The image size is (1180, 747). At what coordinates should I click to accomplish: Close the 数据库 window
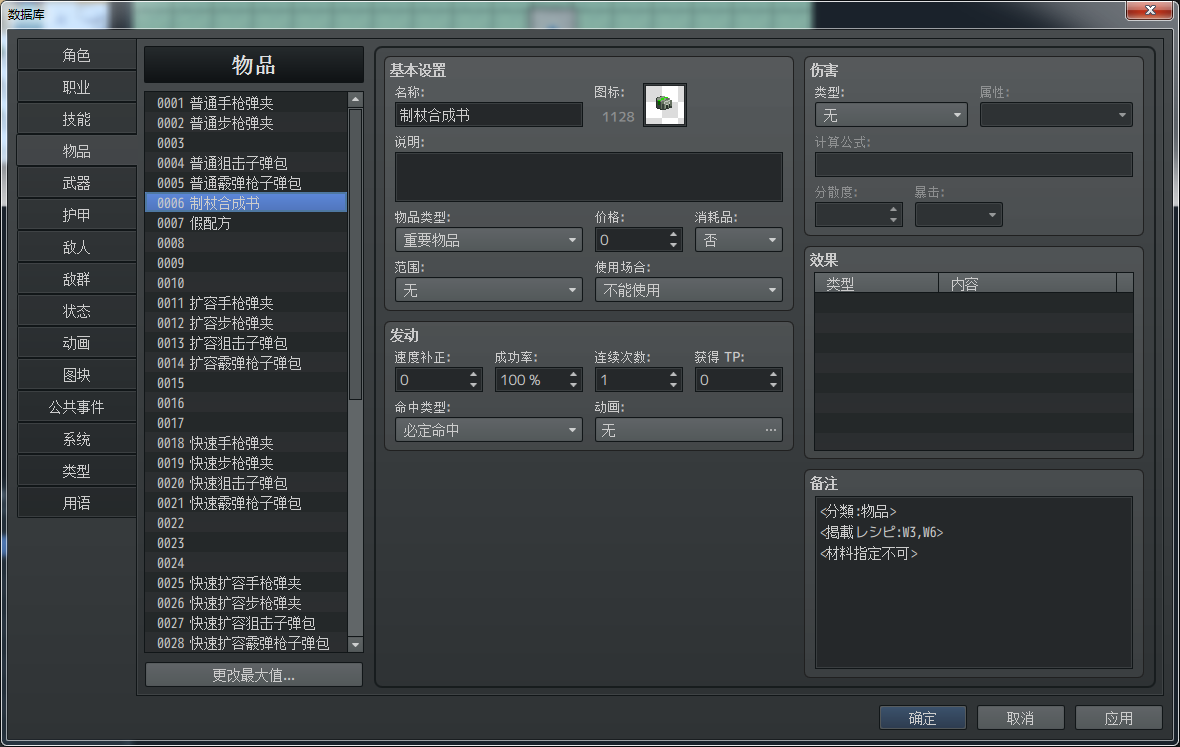1150,10
